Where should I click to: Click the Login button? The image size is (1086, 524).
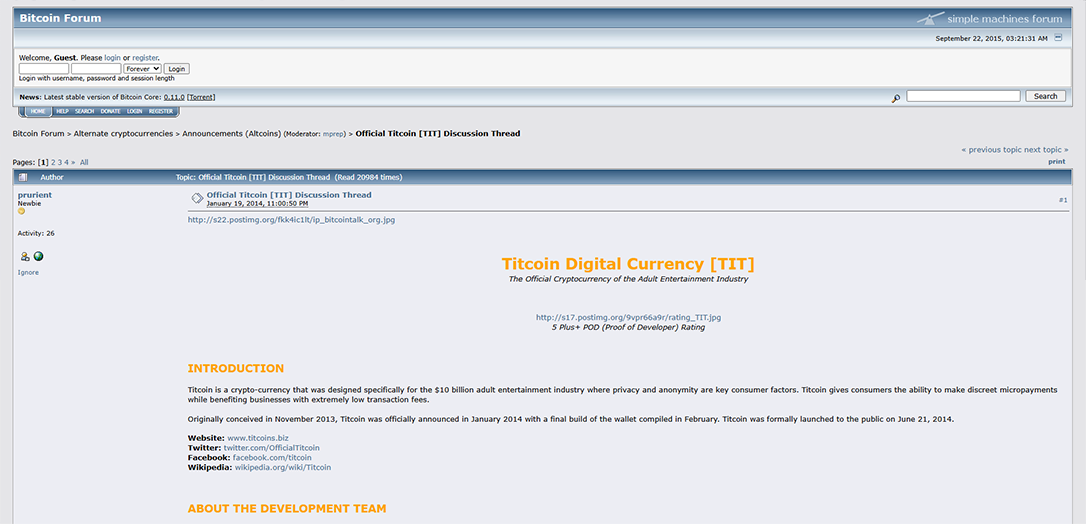coord(177,69)
